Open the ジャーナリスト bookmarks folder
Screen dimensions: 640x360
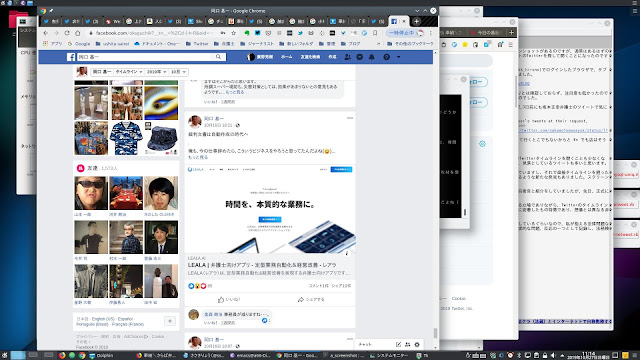[257, 43]
